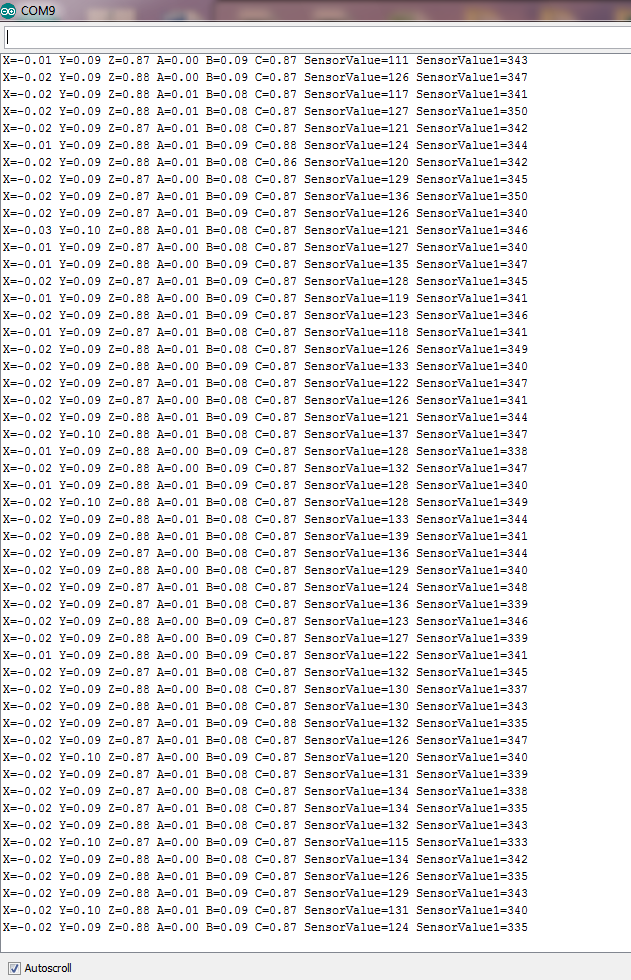The width and height of the screenshot is (631, 980).
Task: Click the SensorValue=139 reading
Action: coord(356,536)
